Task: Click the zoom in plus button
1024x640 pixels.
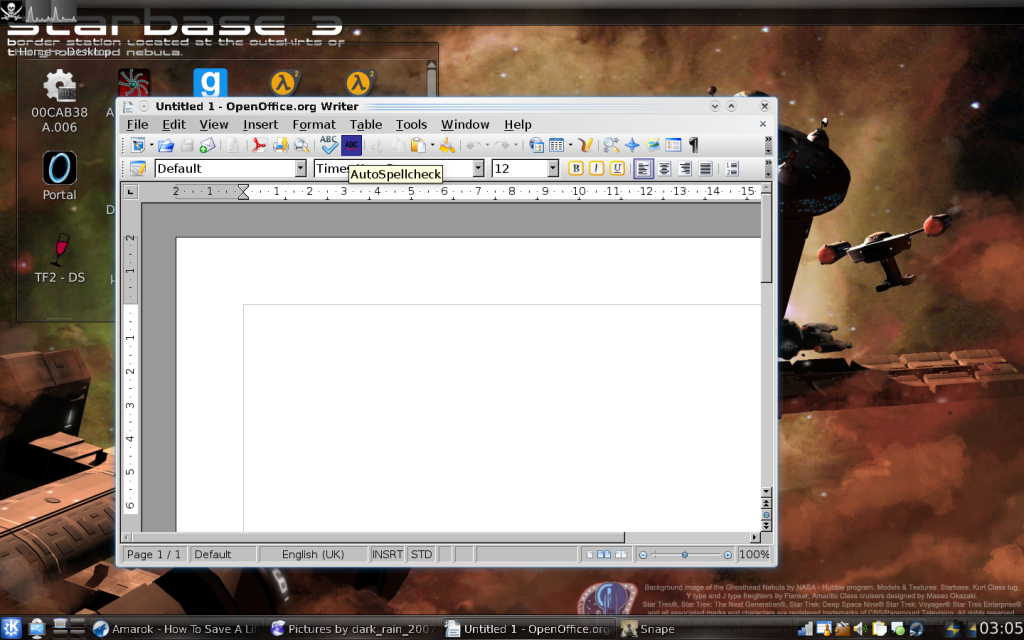Action: pos(728,554)
